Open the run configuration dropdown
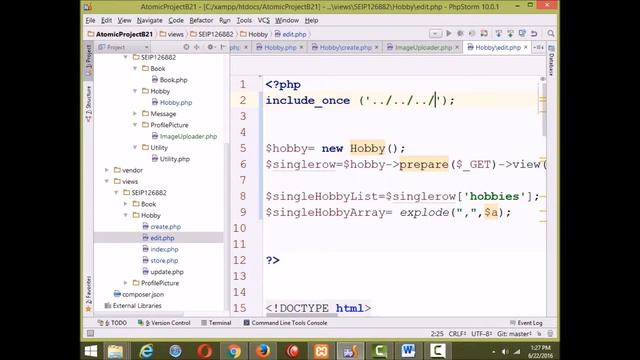The image size is (640, 360). (x=435, y=33)
